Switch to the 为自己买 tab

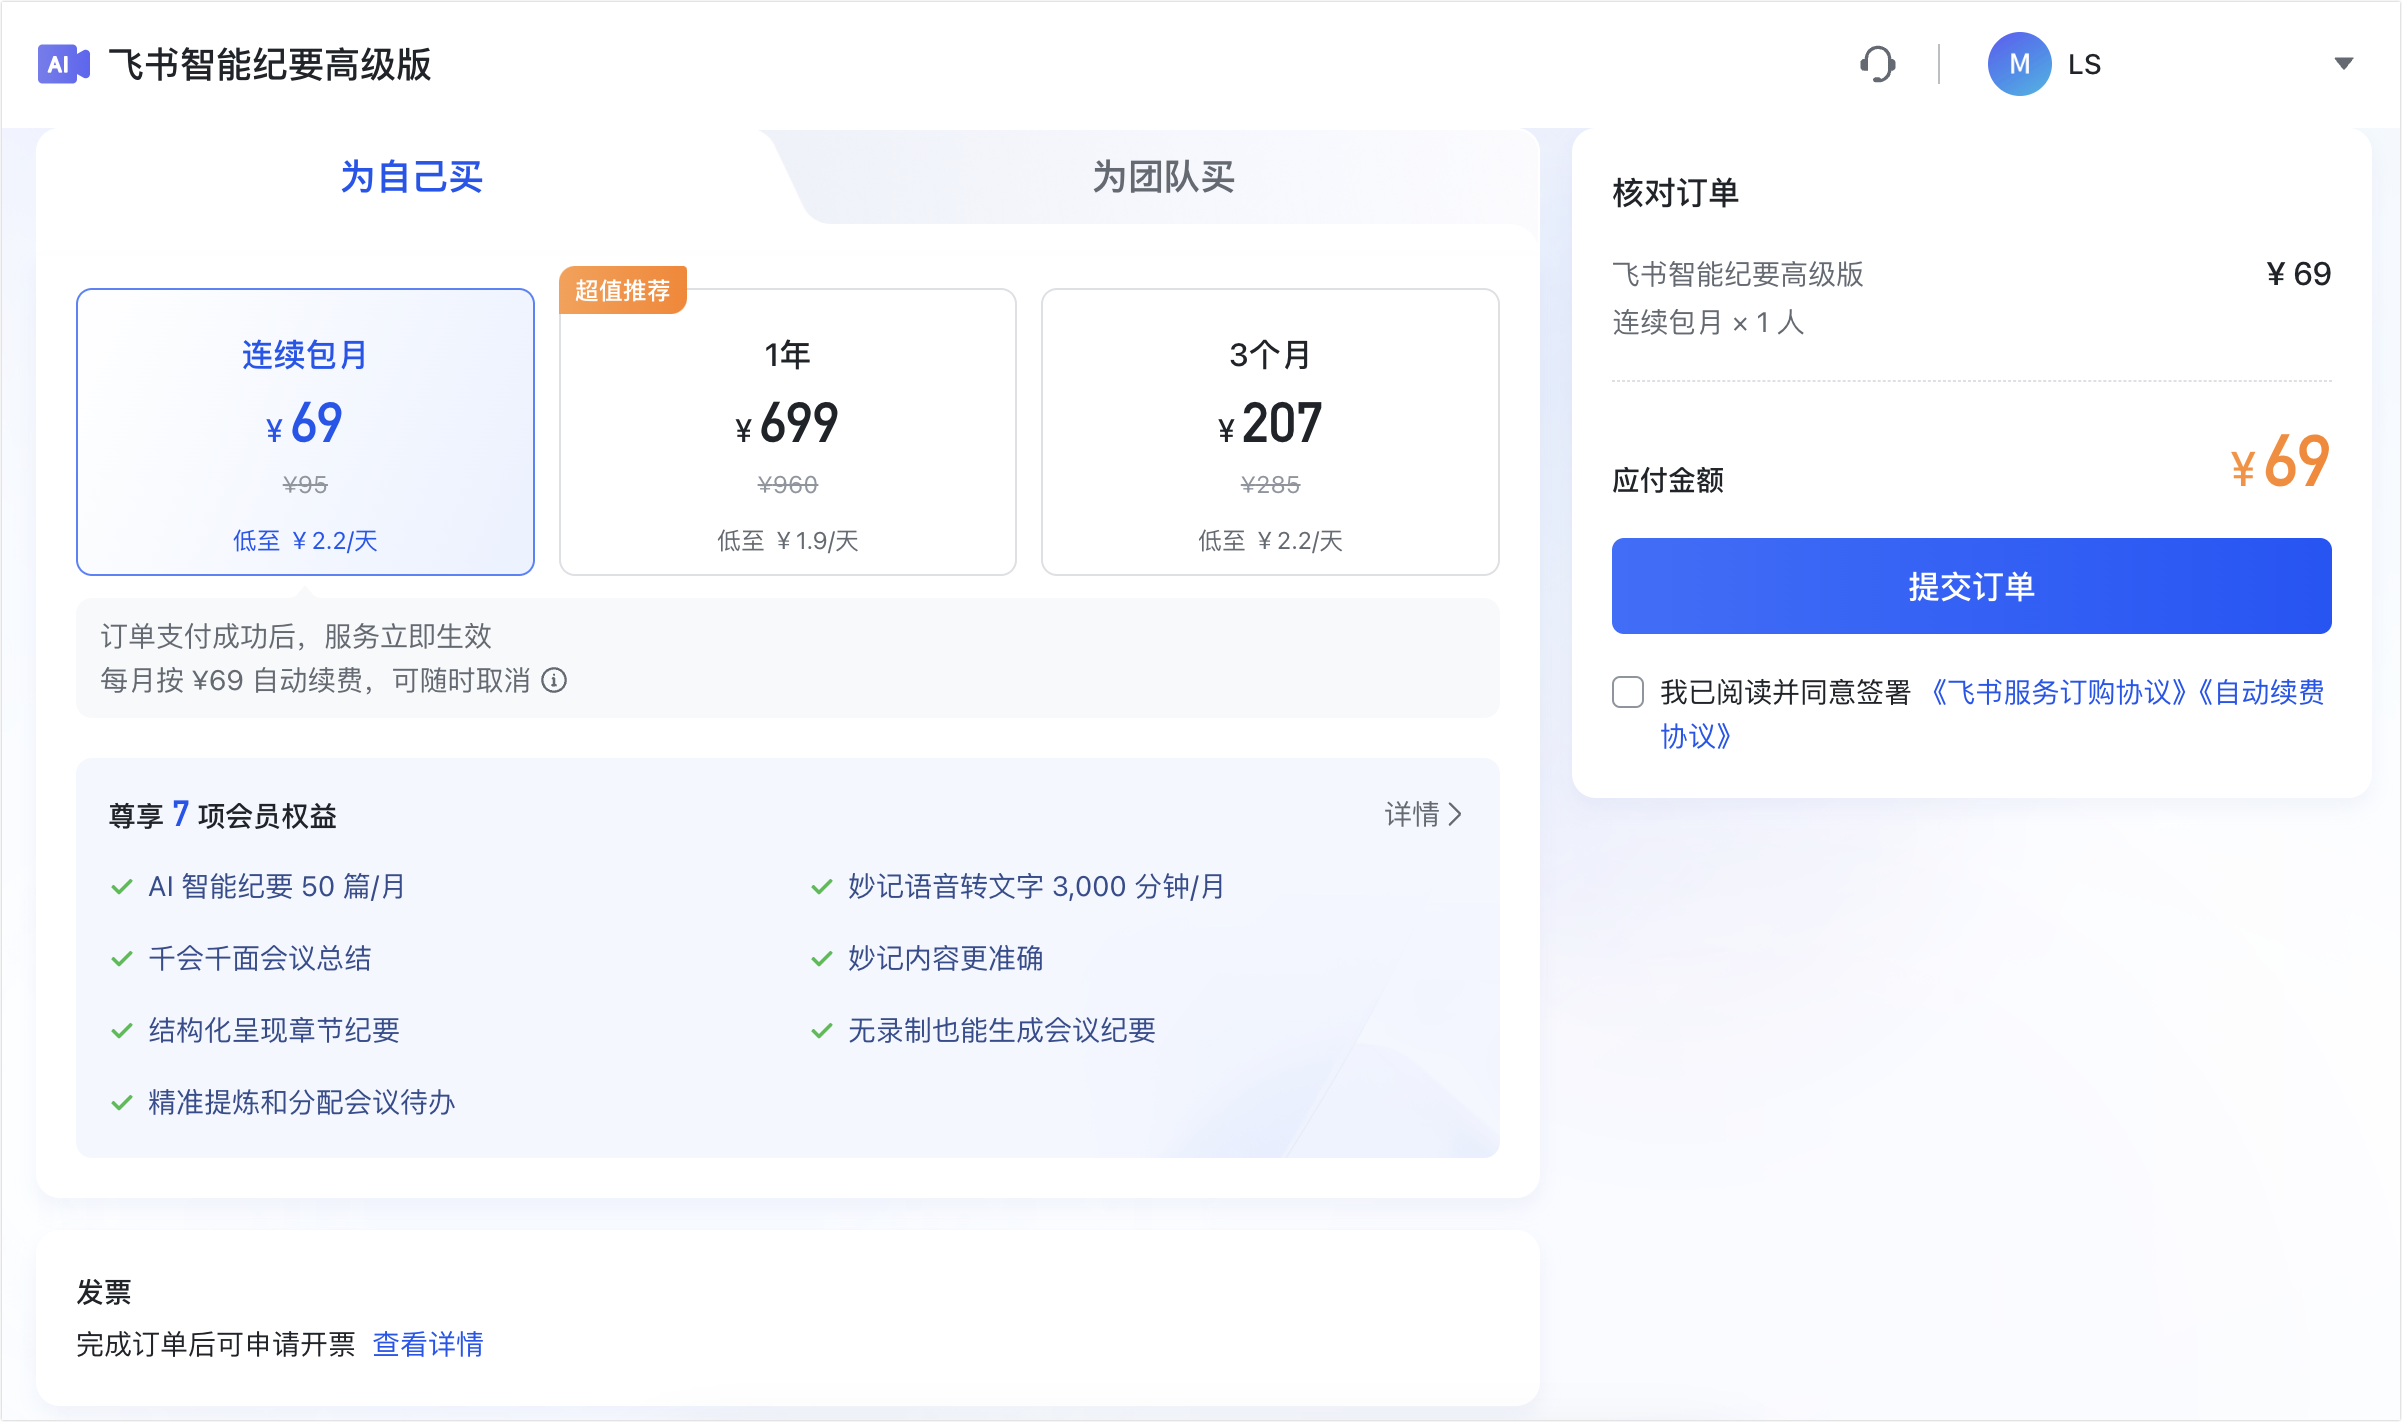(411, 177)
